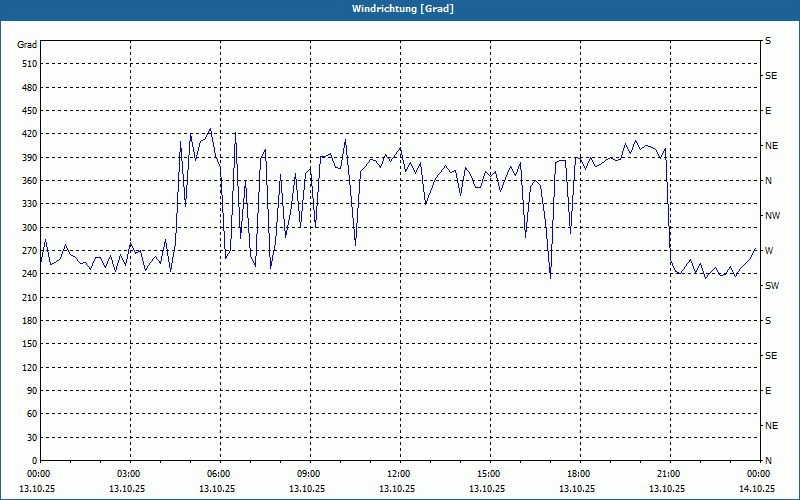Click the 60 degree axis label

point(32,414)
